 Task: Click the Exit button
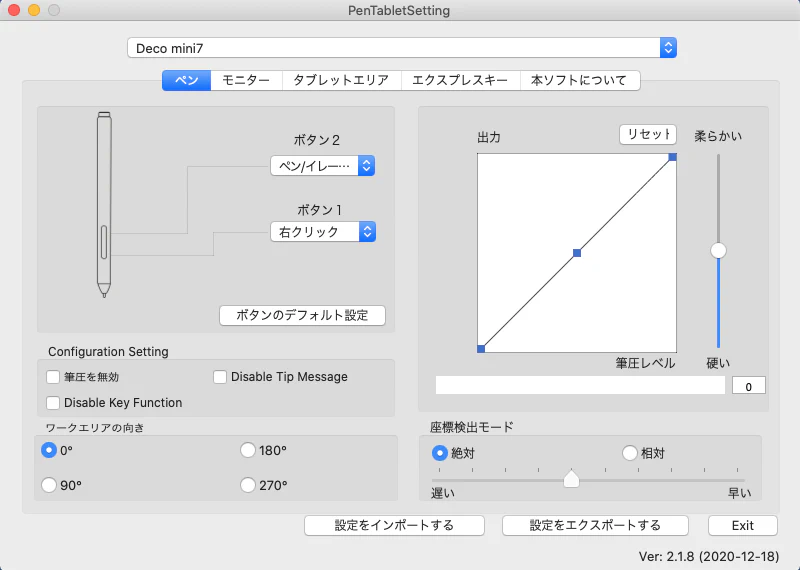click(x=743, y=525)
